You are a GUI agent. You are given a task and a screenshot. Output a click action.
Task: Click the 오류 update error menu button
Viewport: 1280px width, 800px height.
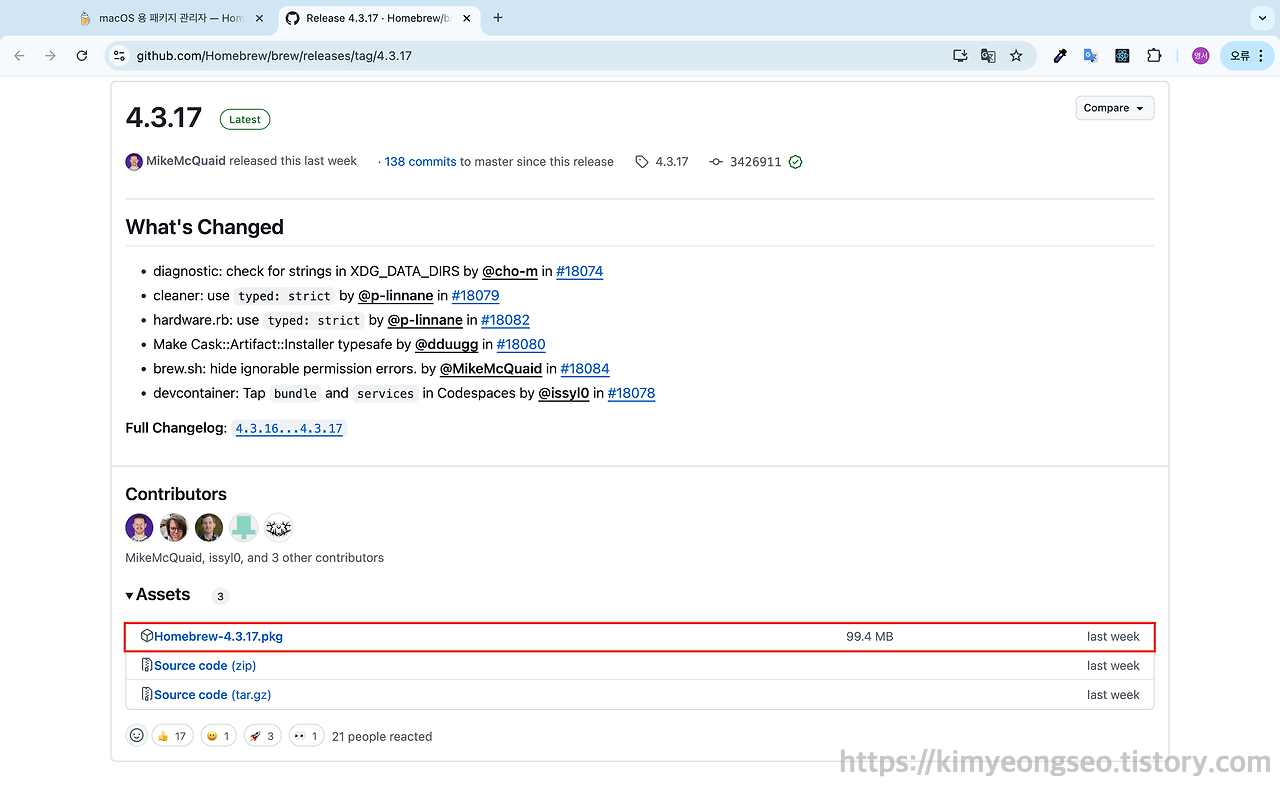[x=1246, y=56]
